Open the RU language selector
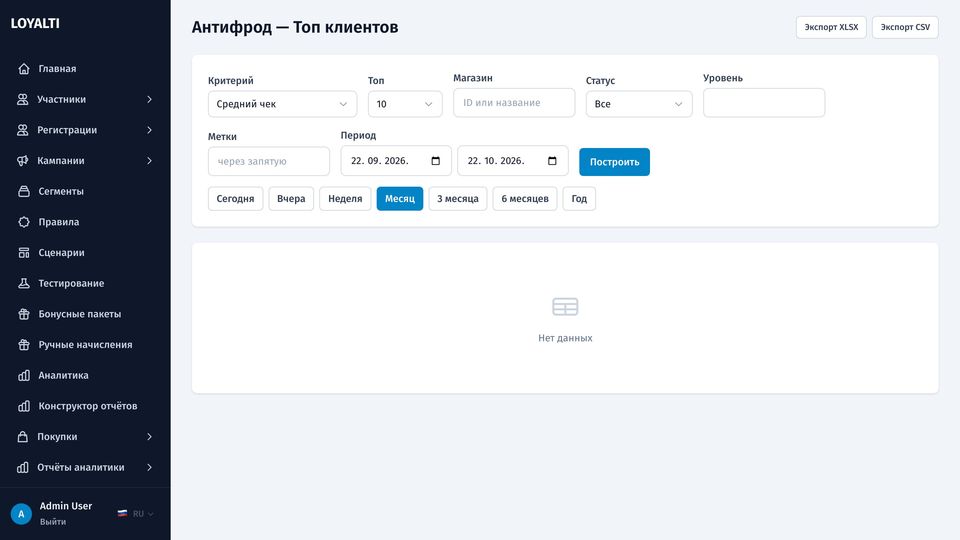This screenshot has width=960, height=540. [x=136, y=514]
